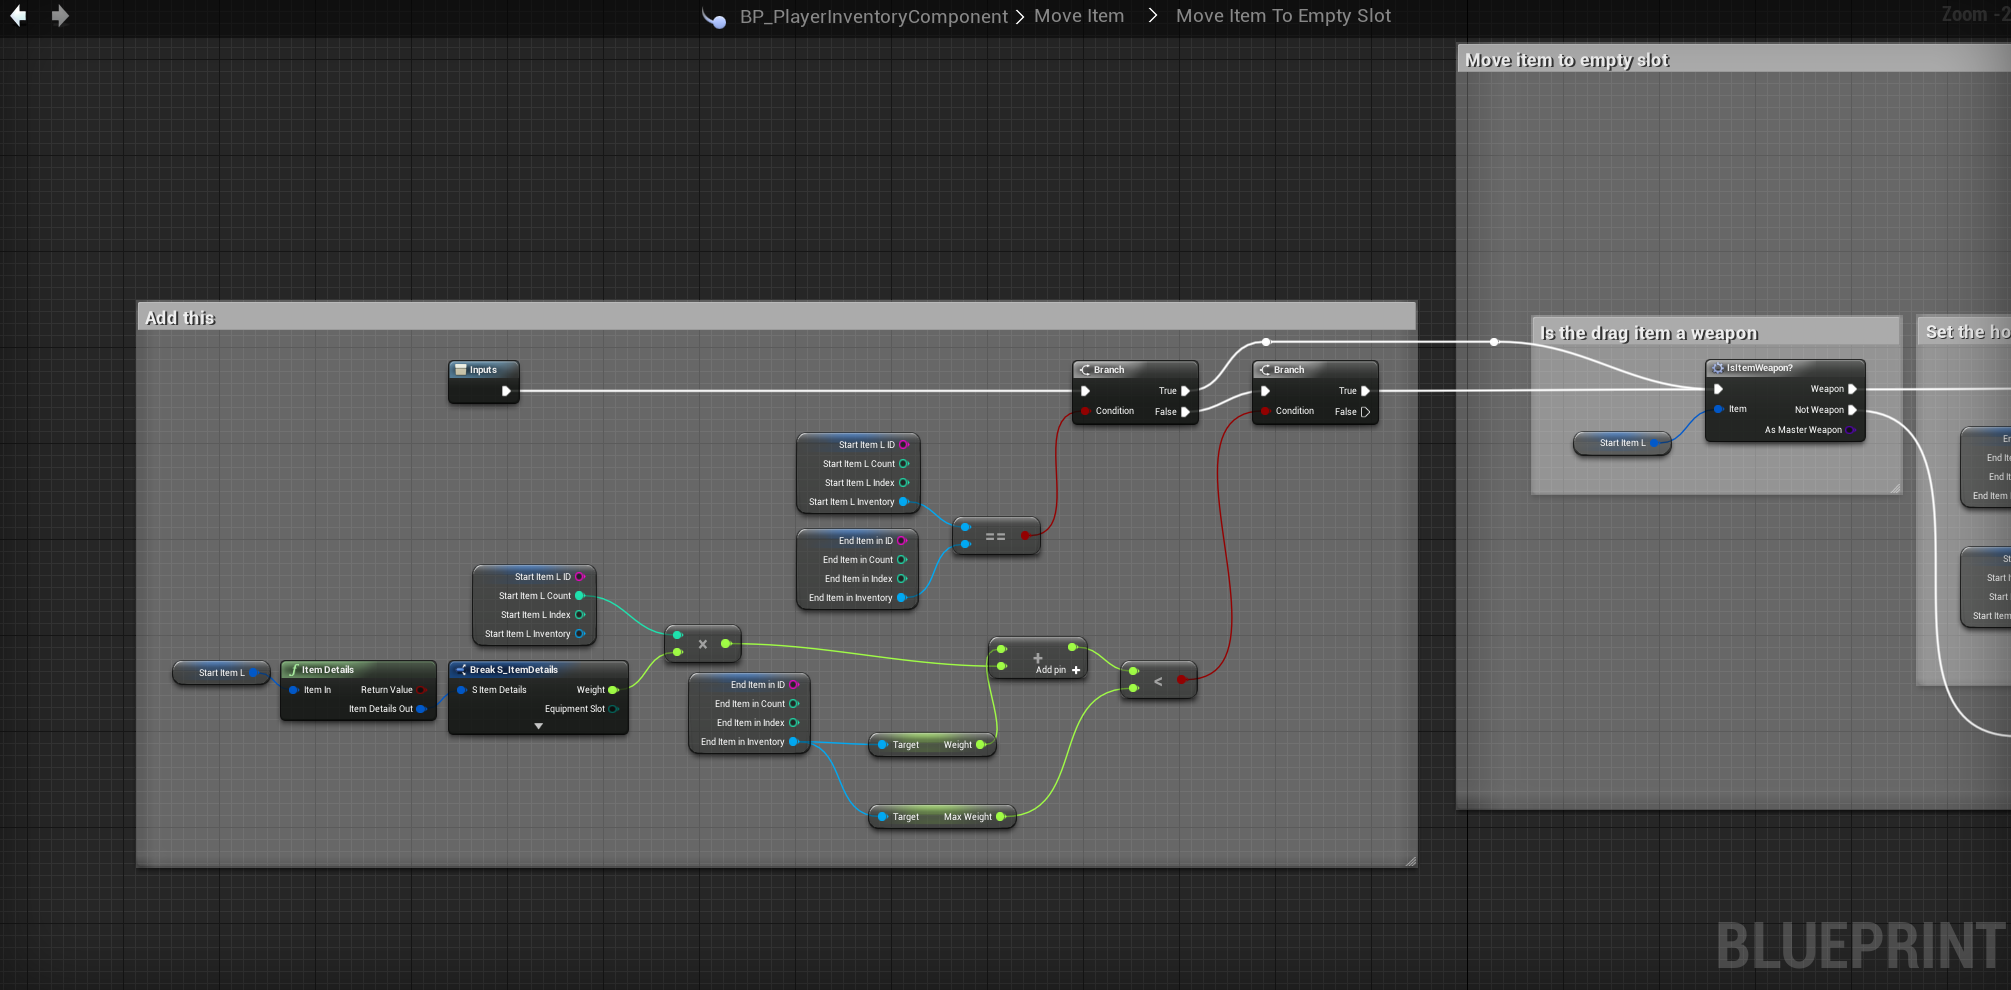
Task: Click the resize handle of 'Add this' comment
Action: (x=1410, y=861)
